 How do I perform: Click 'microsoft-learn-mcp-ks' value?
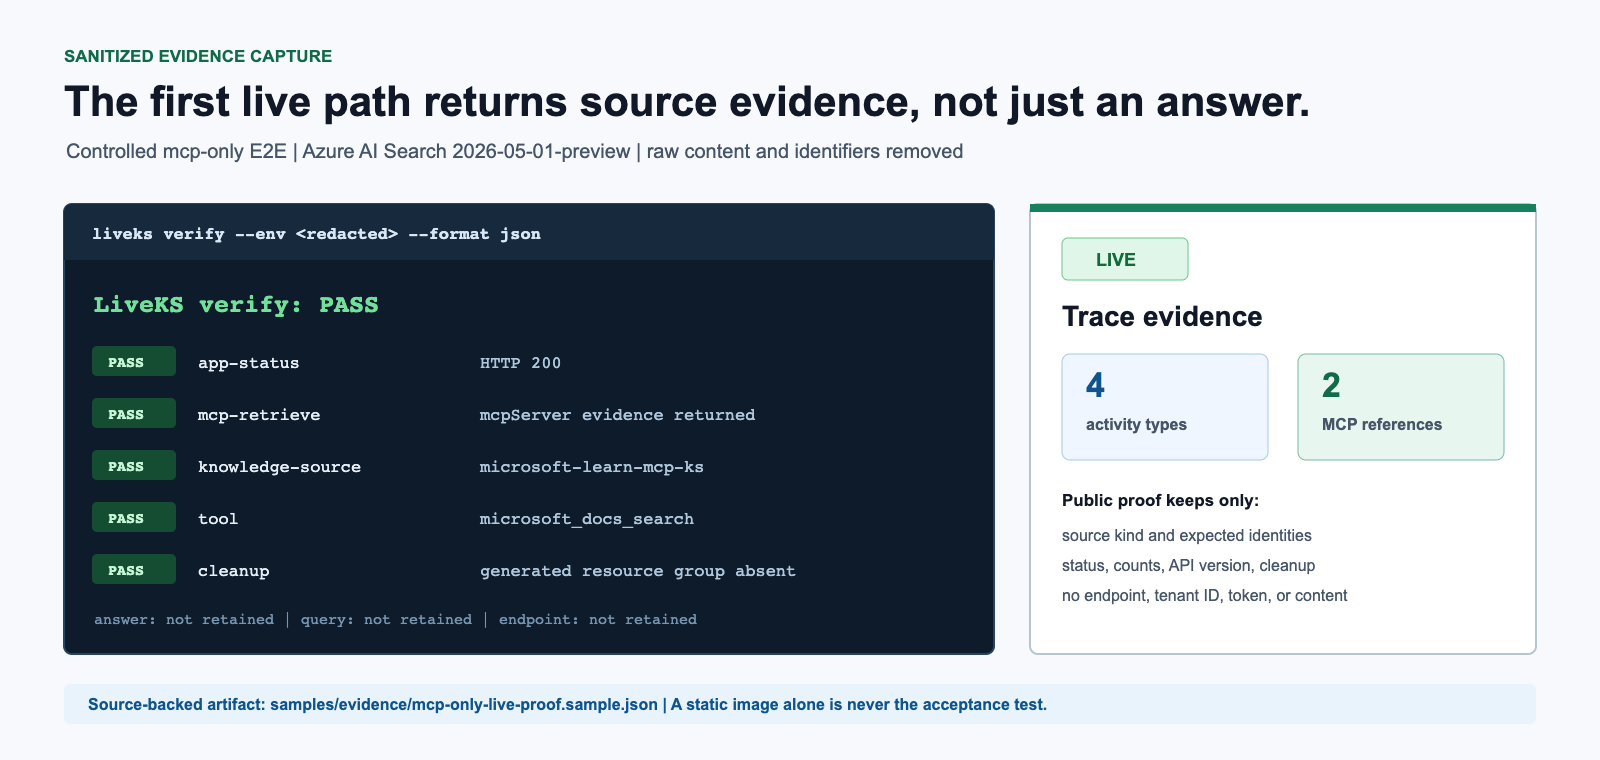pyautogui.click(x=592, y=467)
